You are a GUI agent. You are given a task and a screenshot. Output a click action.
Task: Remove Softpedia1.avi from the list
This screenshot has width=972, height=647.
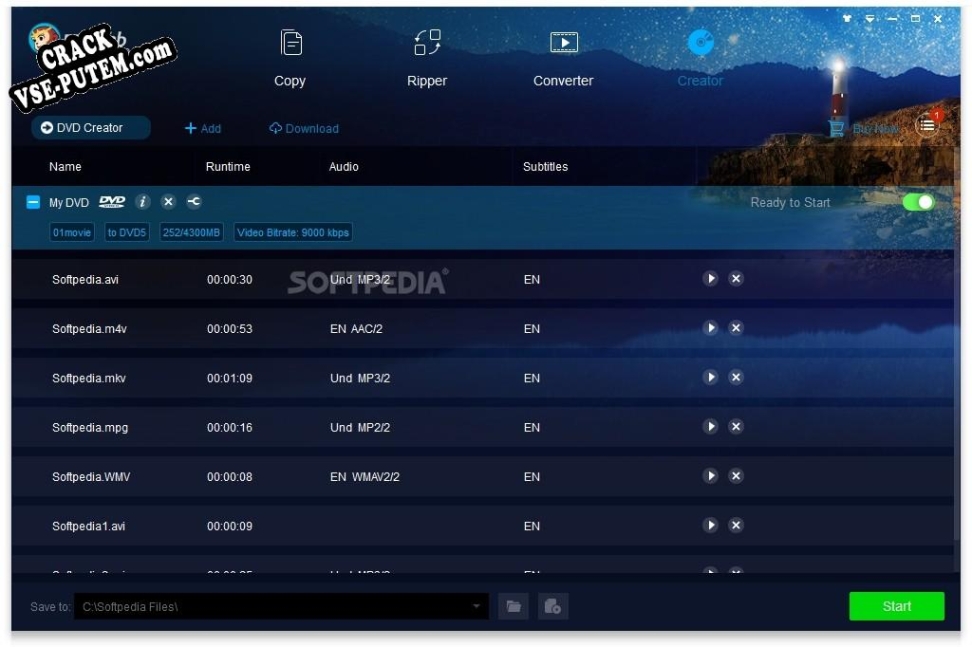click(736, 526)
